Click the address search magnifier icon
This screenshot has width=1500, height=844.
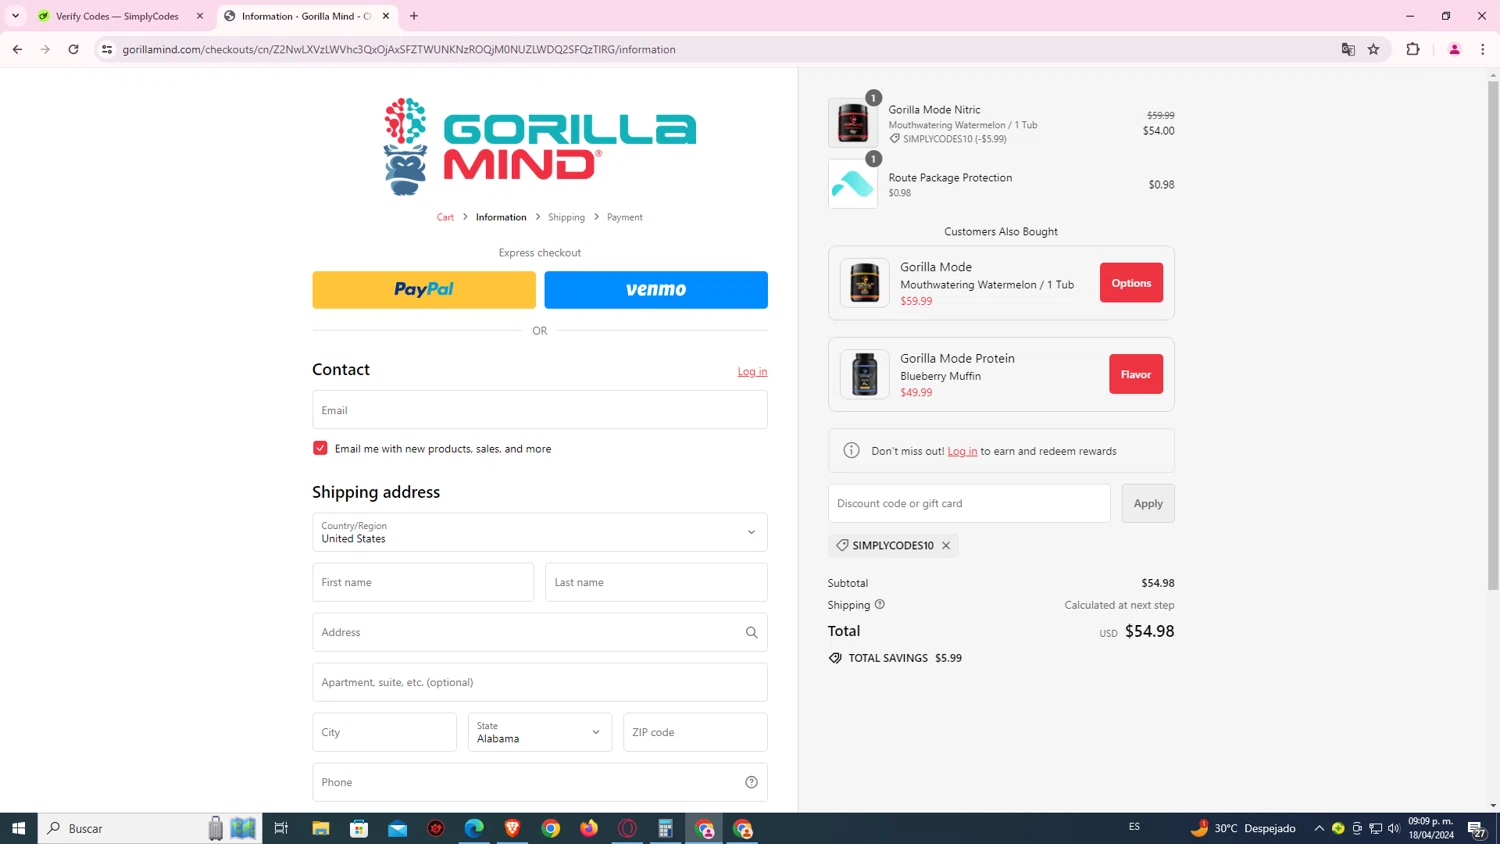pos(751,632)
